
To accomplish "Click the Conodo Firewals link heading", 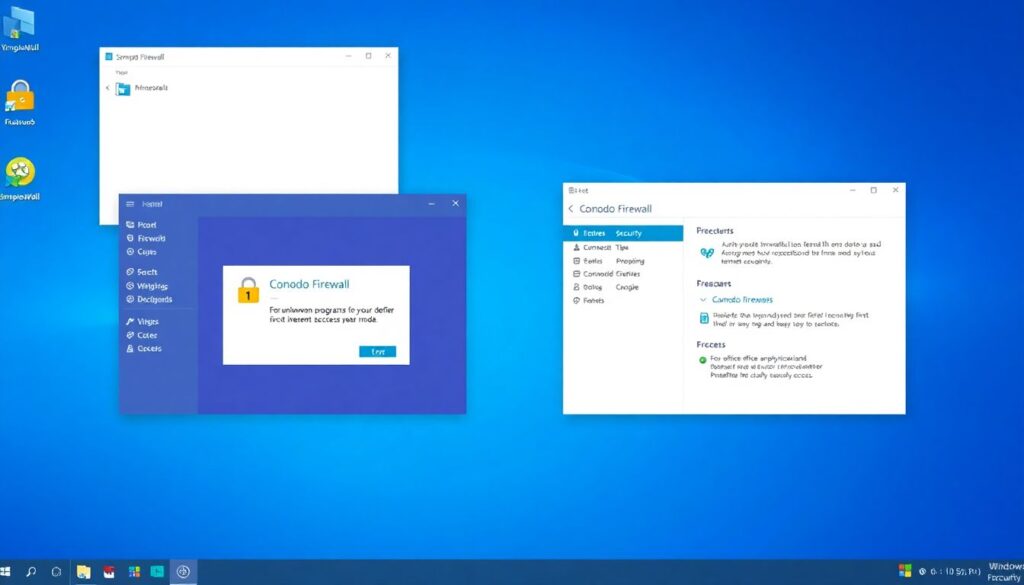I will [742, 300].
